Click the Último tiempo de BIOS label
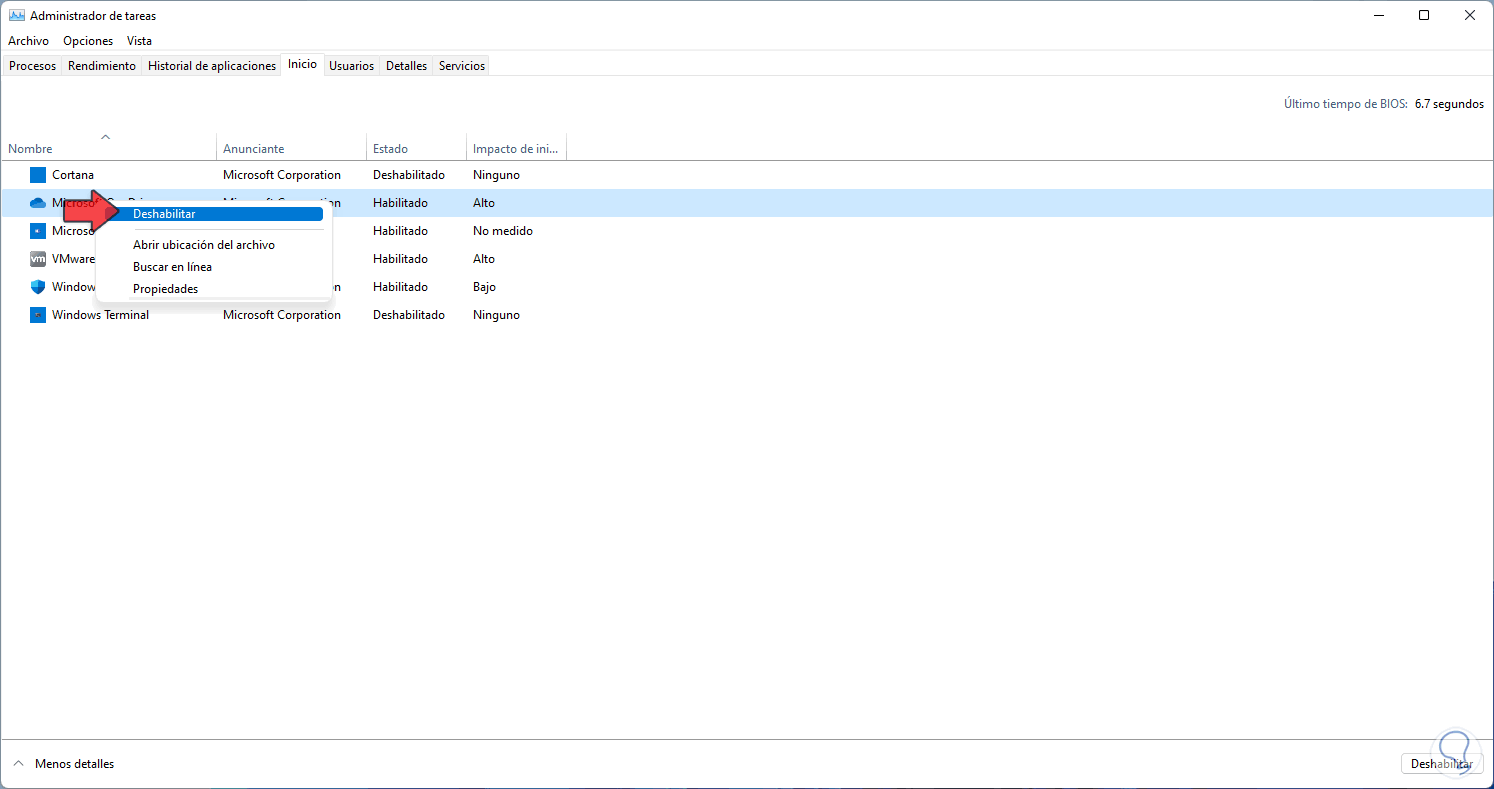Screen dimensions: 1494x789 1346,104
